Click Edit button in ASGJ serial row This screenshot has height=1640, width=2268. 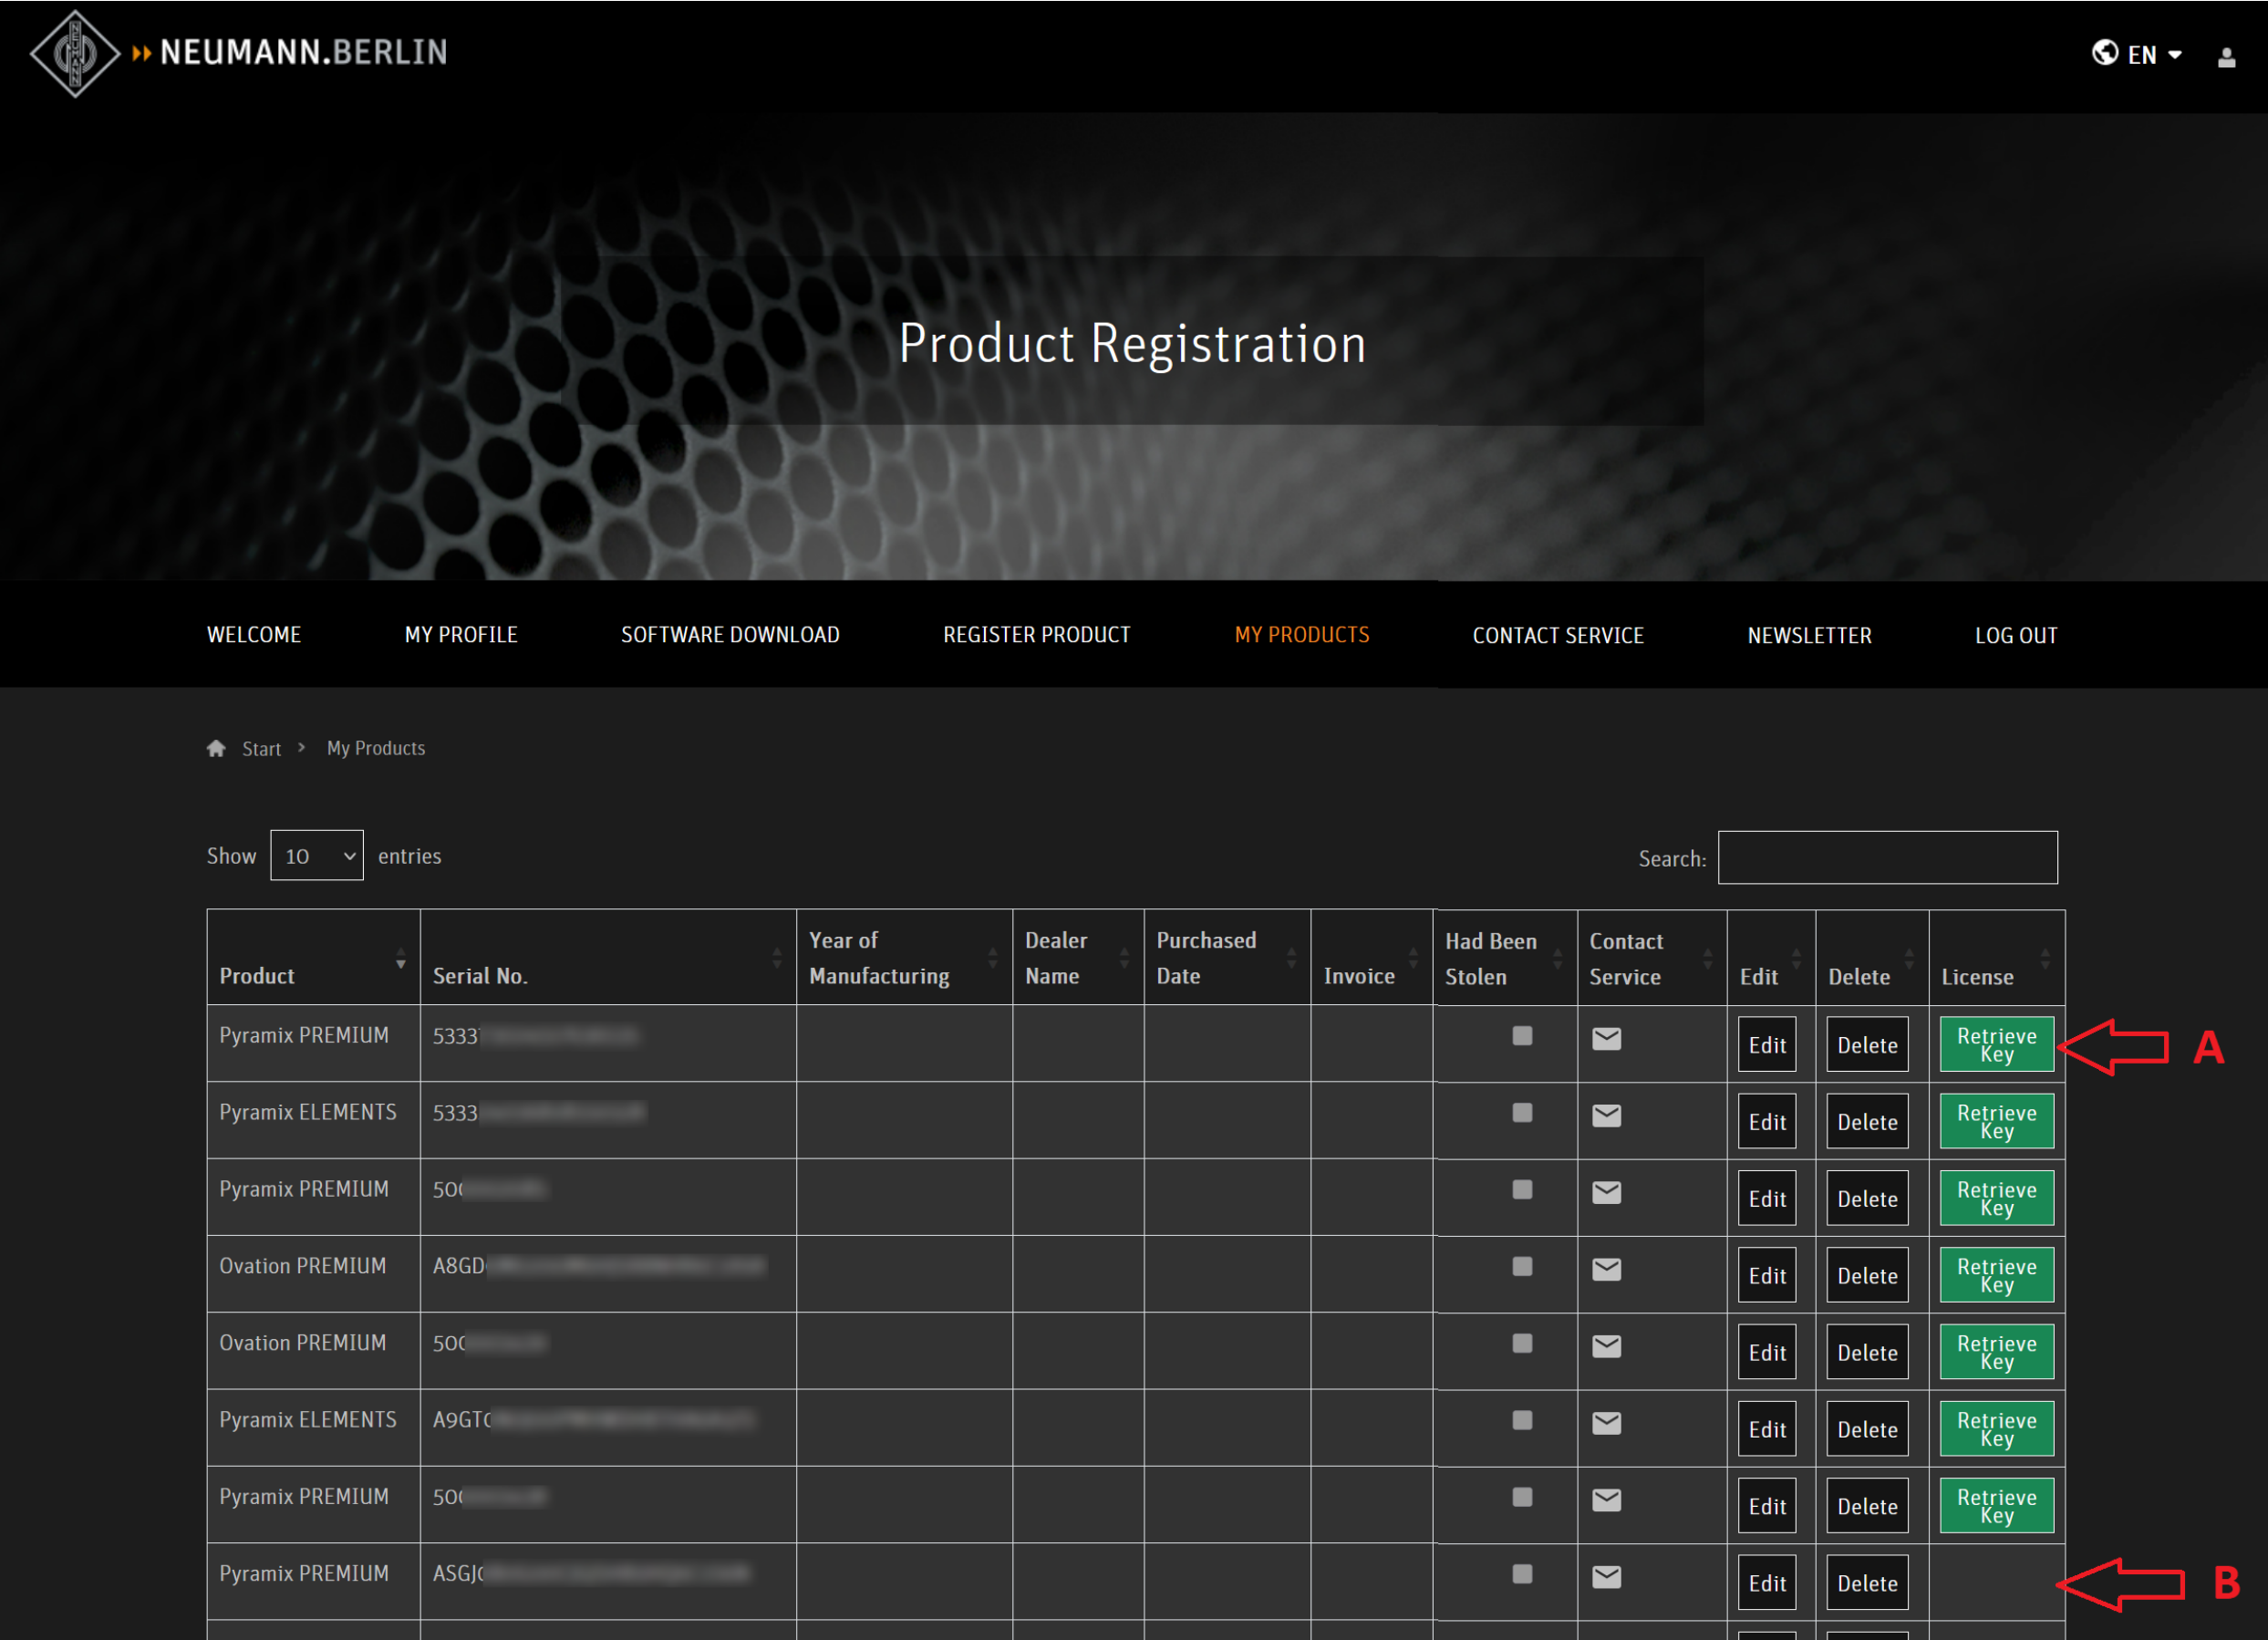point(1766,1583)
